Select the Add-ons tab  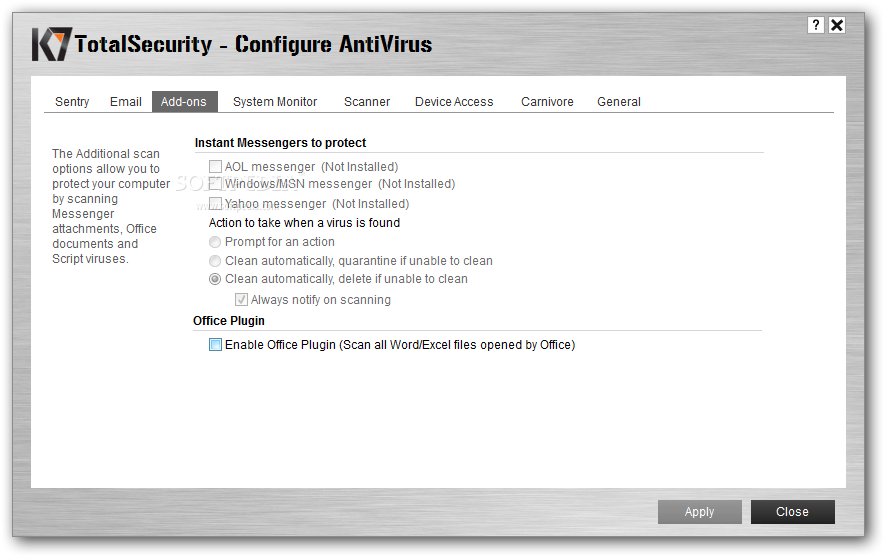pos(185,102)
